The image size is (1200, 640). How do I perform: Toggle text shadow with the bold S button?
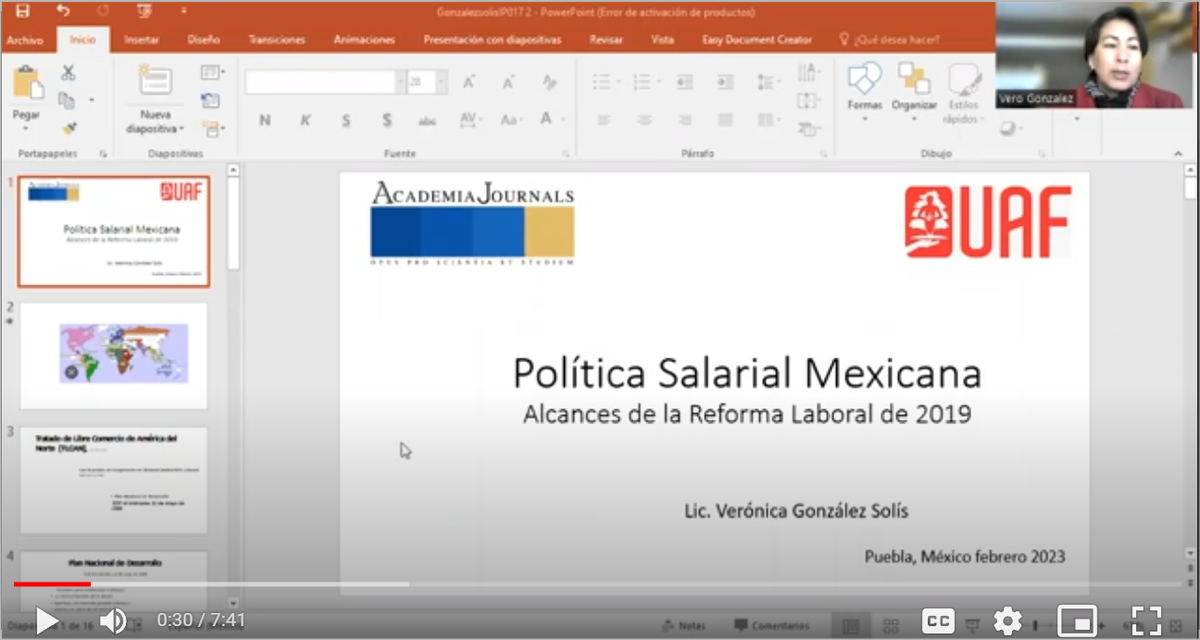[387, 120]
